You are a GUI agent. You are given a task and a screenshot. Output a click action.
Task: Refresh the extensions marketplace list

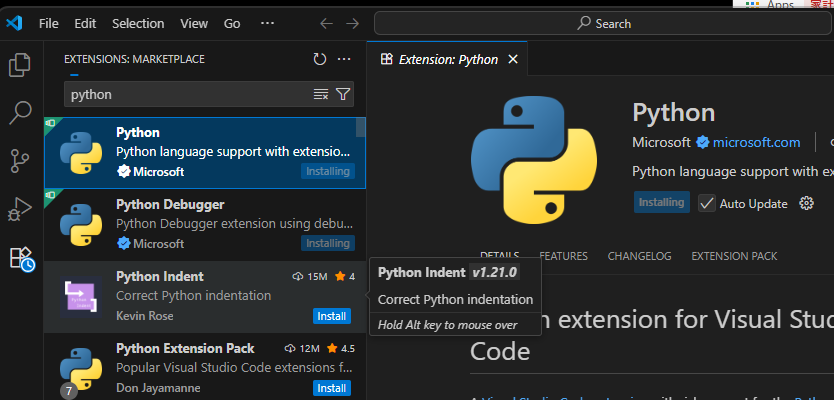coord(319,60)
